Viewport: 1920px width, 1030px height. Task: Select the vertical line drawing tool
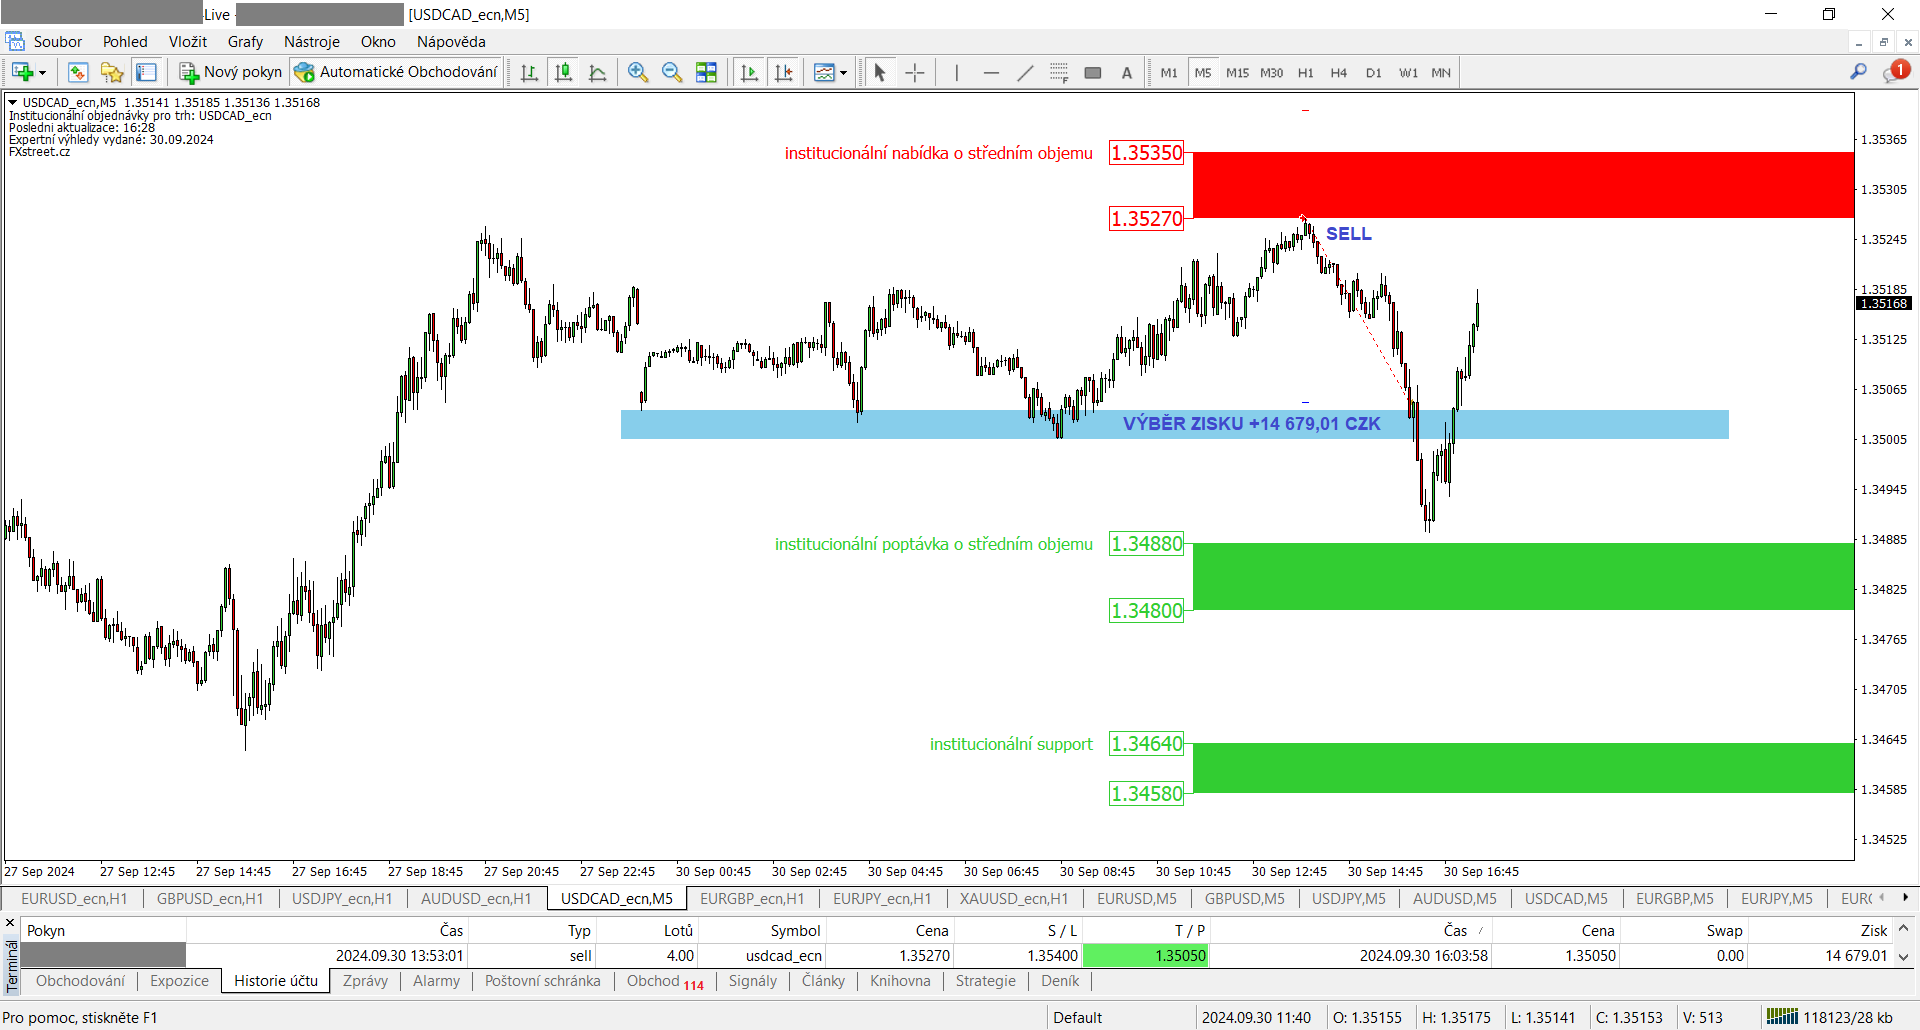point(957,72)
